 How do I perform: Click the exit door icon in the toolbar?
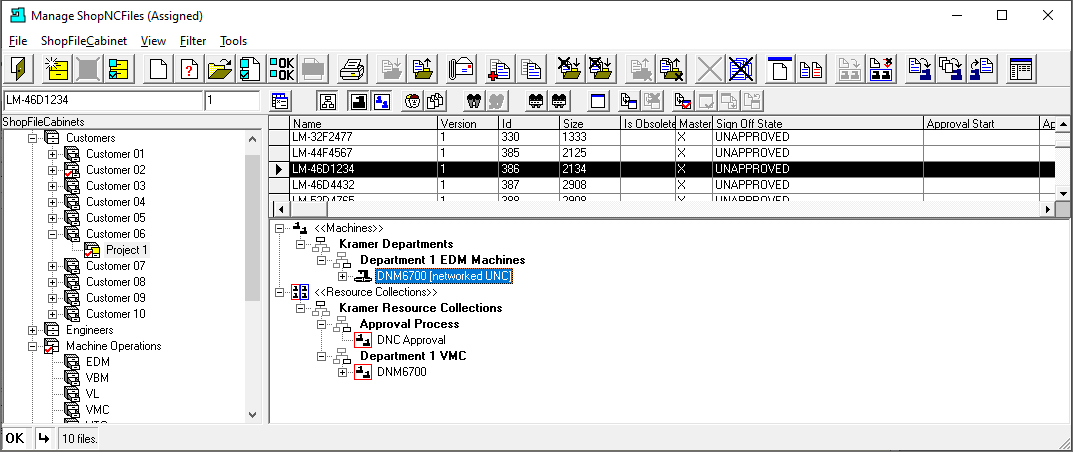pyautogui.click(x=20, y=68)
